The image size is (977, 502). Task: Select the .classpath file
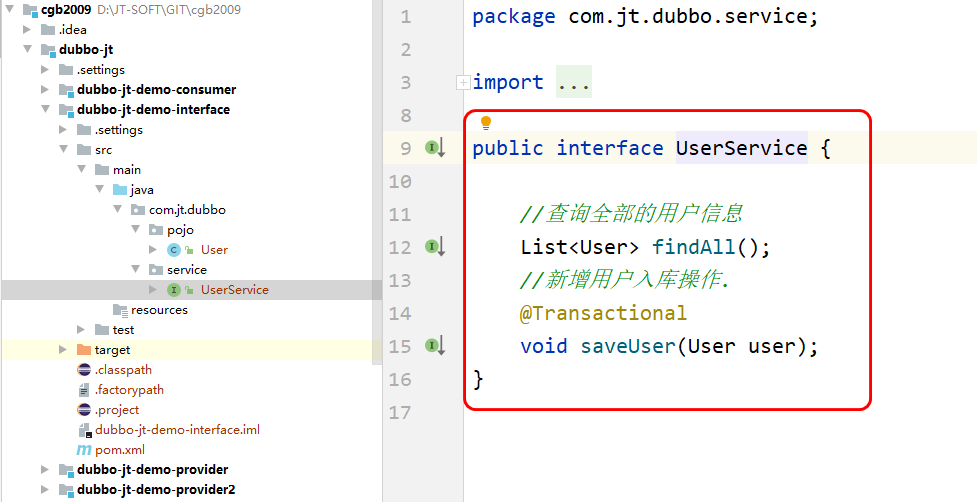tap(123, 369)
